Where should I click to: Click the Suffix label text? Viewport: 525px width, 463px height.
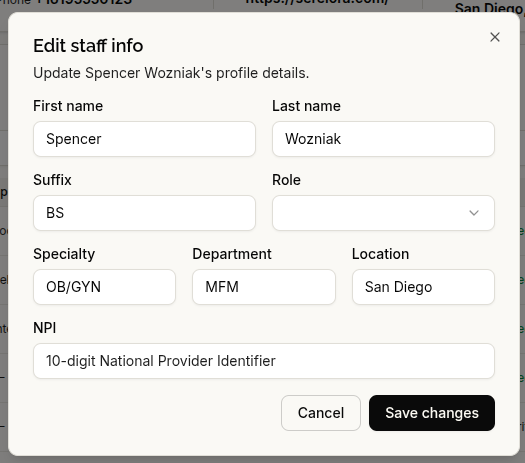[x=52, y=180]
